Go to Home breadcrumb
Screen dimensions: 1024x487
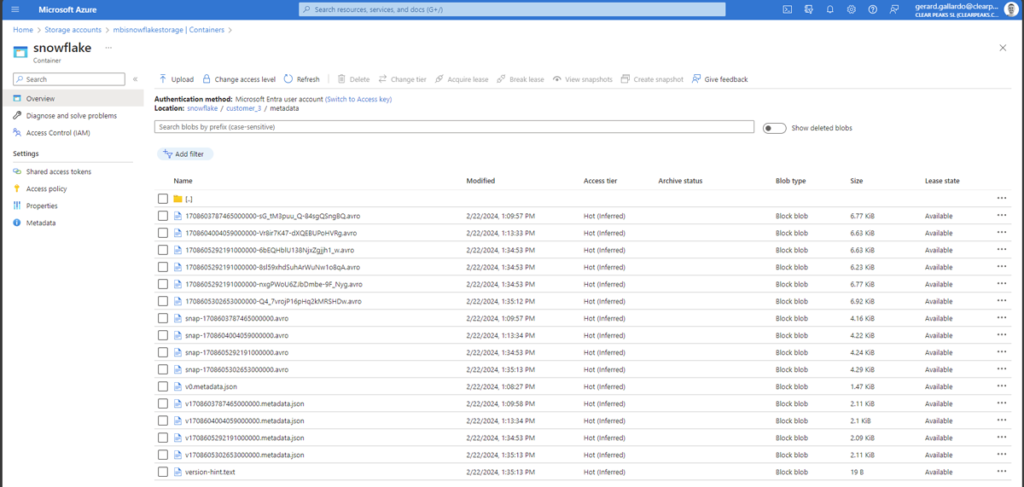pyautogui.click(x=23, y=30)
